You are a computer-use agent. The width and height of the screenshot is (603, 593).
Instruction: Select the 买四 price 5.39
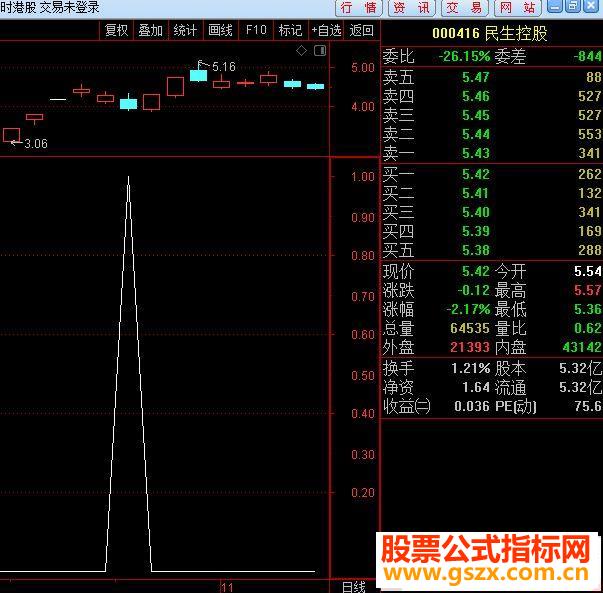(476, 231)
